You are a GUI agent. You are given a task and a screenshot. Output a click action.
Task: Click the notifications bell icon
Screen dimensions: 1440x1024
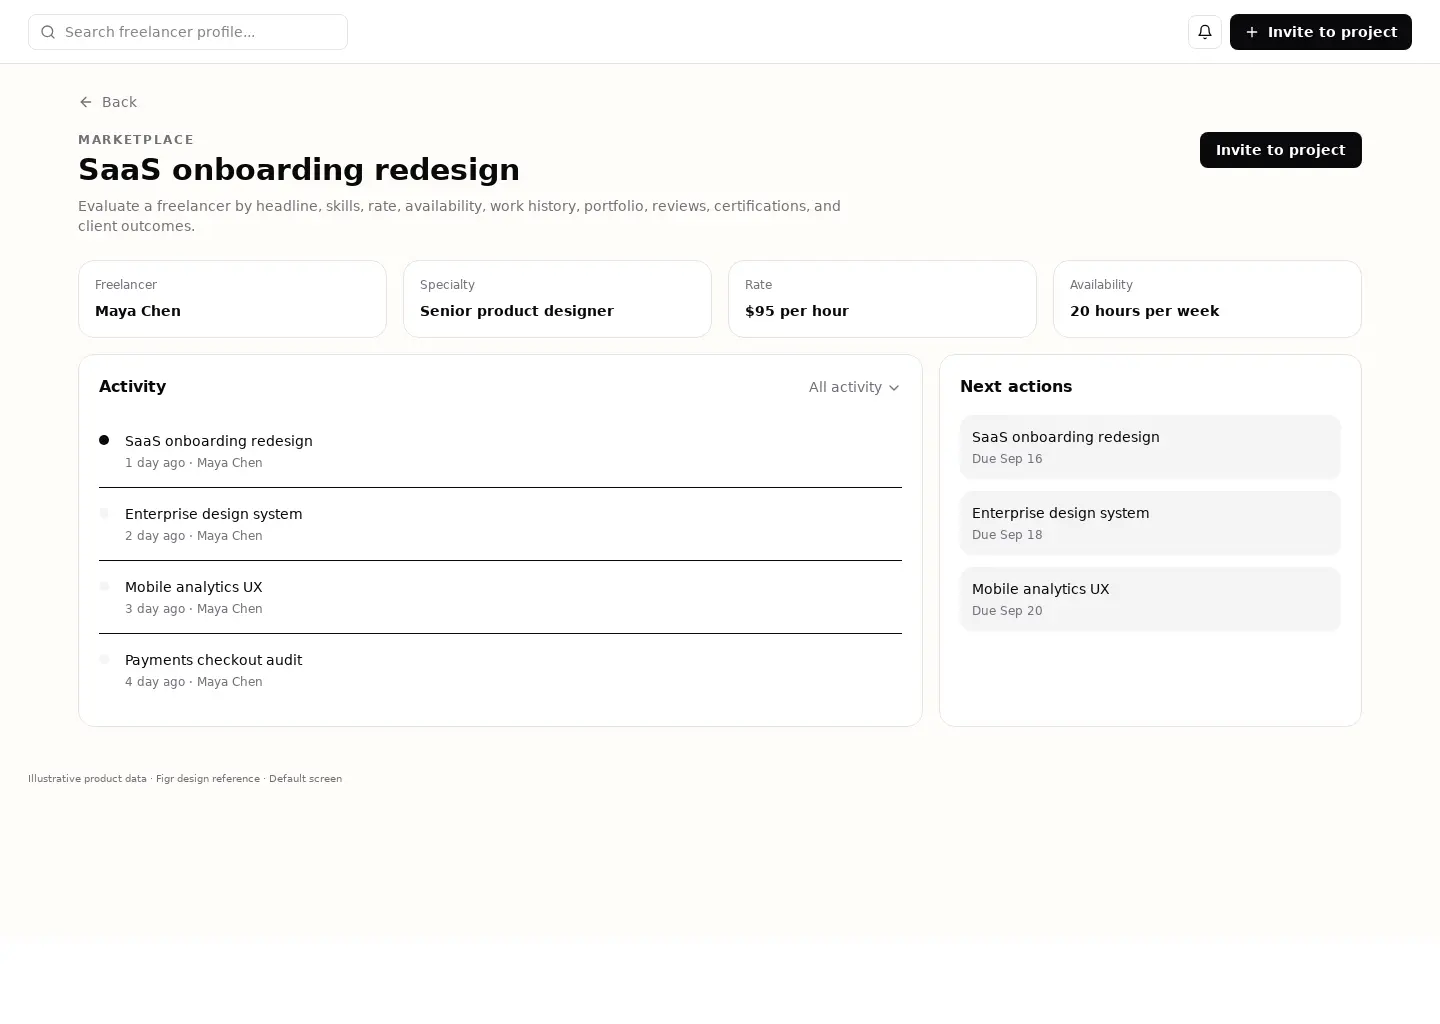1205,32
